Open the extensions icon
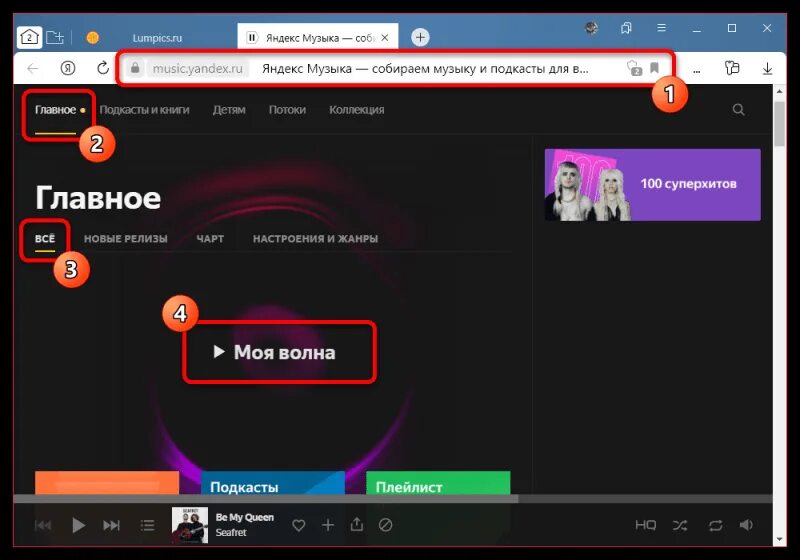Viewport: 800px width, 560px height. click(x=732, y=68)
